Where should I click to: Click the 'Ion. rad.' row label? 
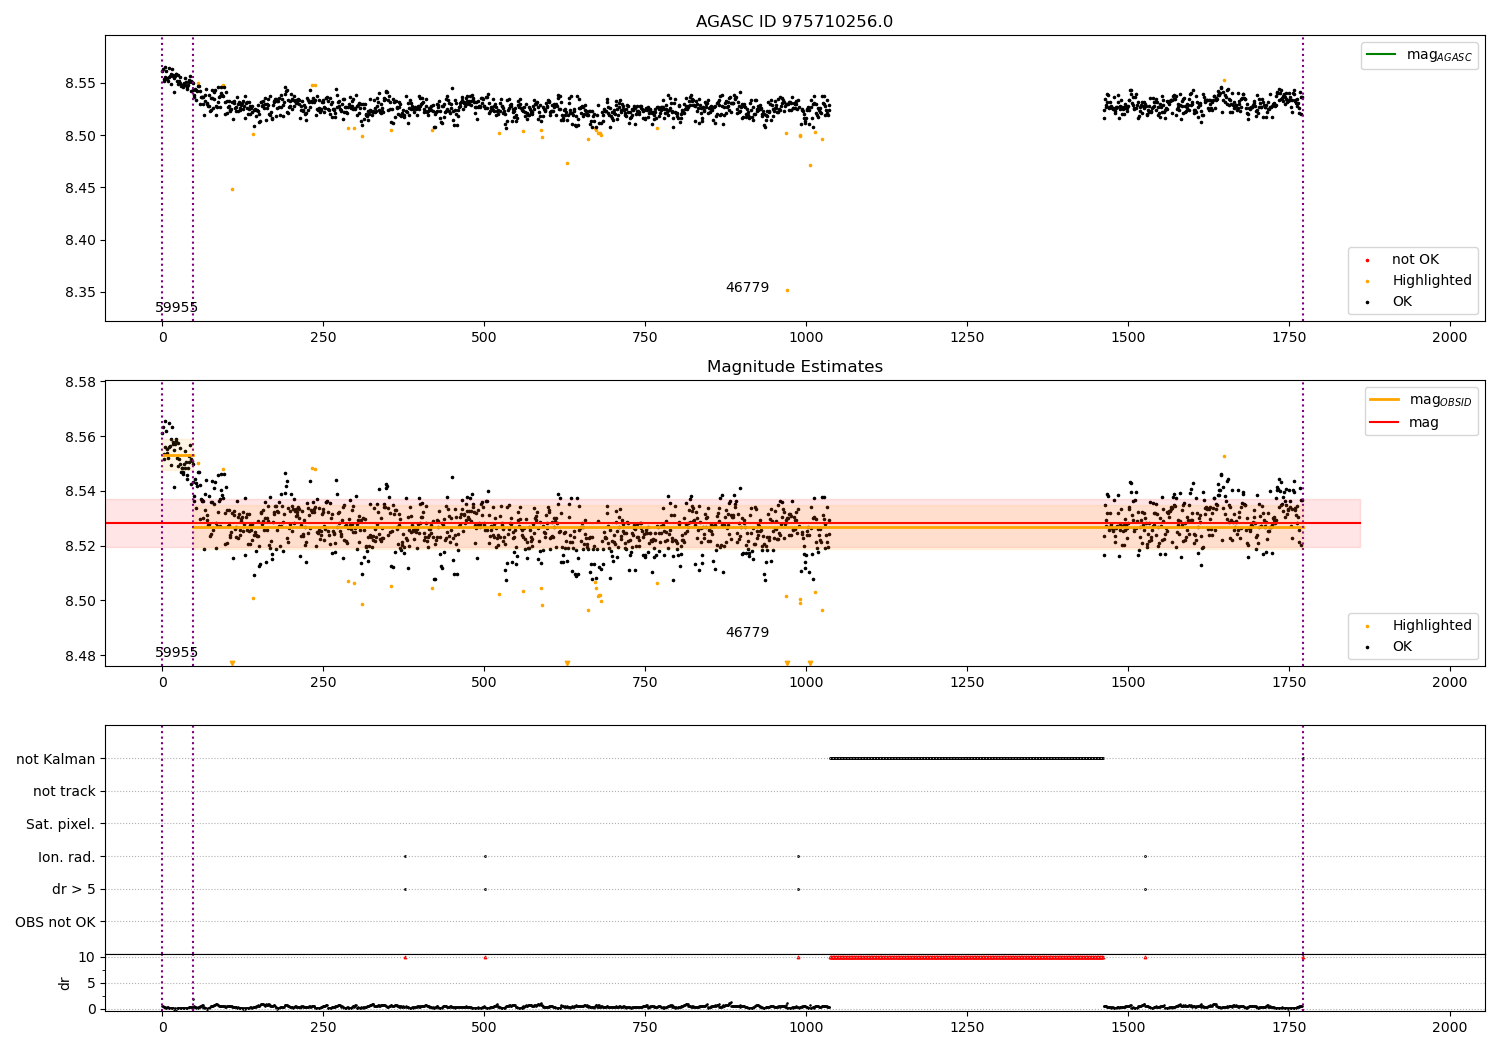pyautogui.click(x=67, y=857)
